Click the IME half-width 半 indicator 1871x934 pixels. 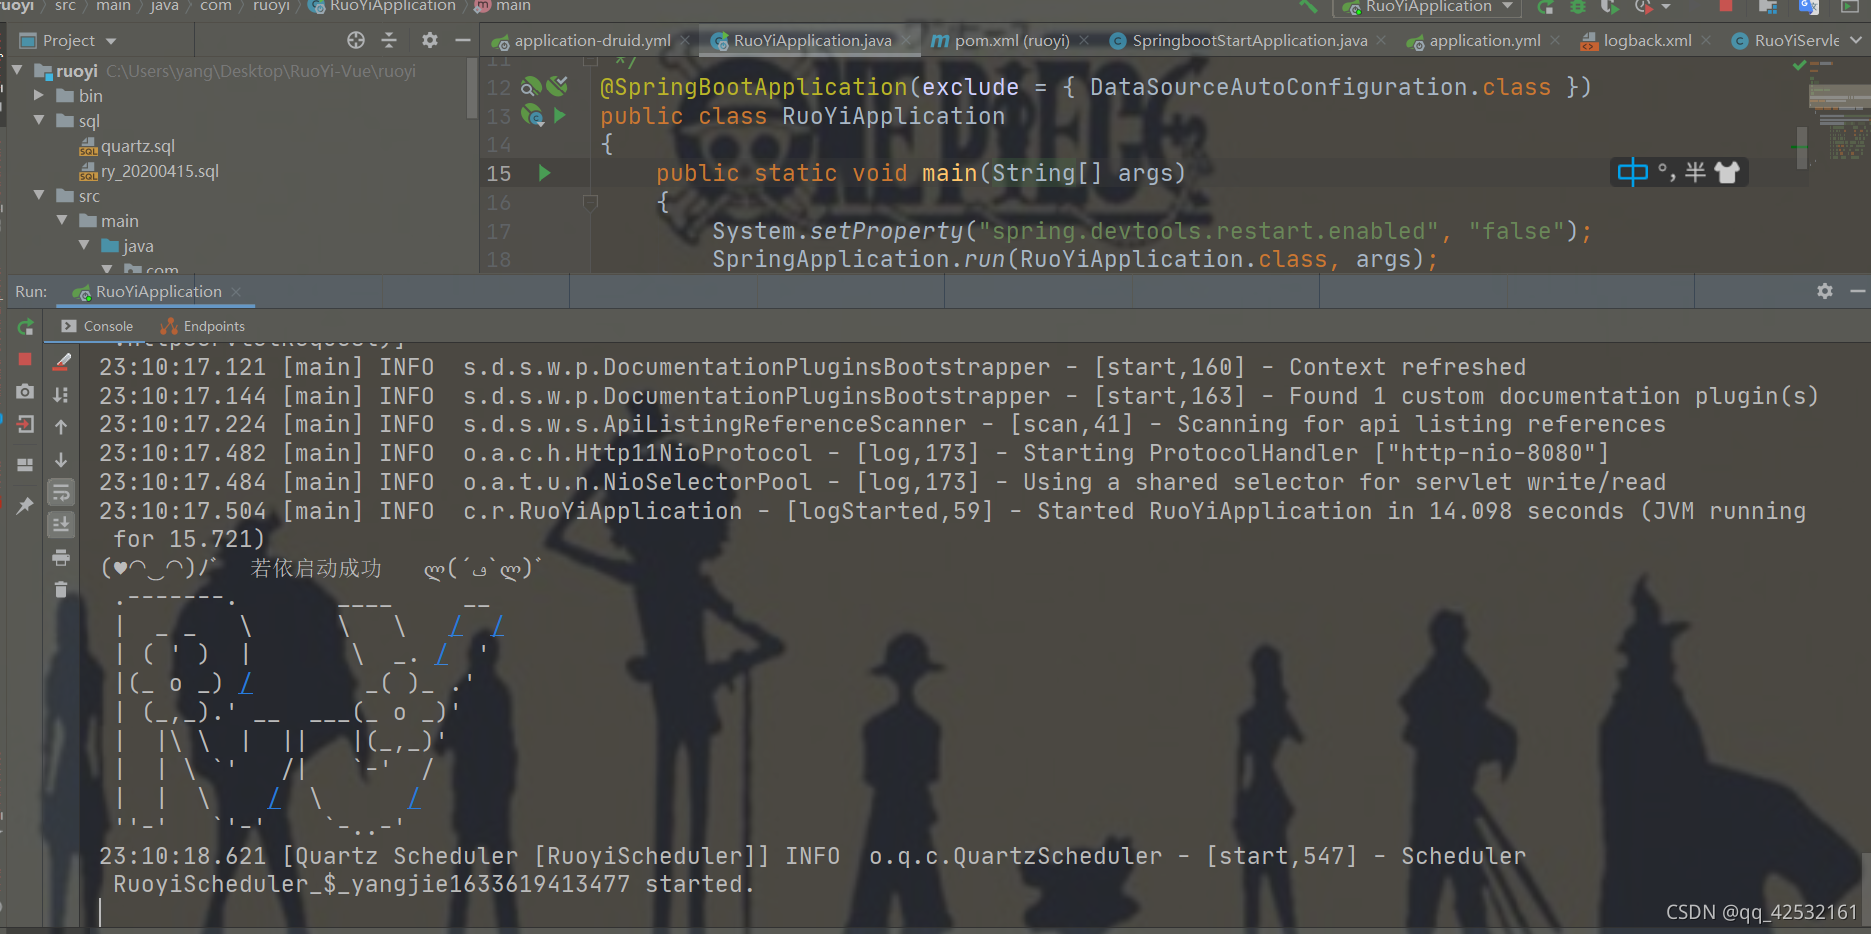pyautogui.click(x=1696, y=172)
